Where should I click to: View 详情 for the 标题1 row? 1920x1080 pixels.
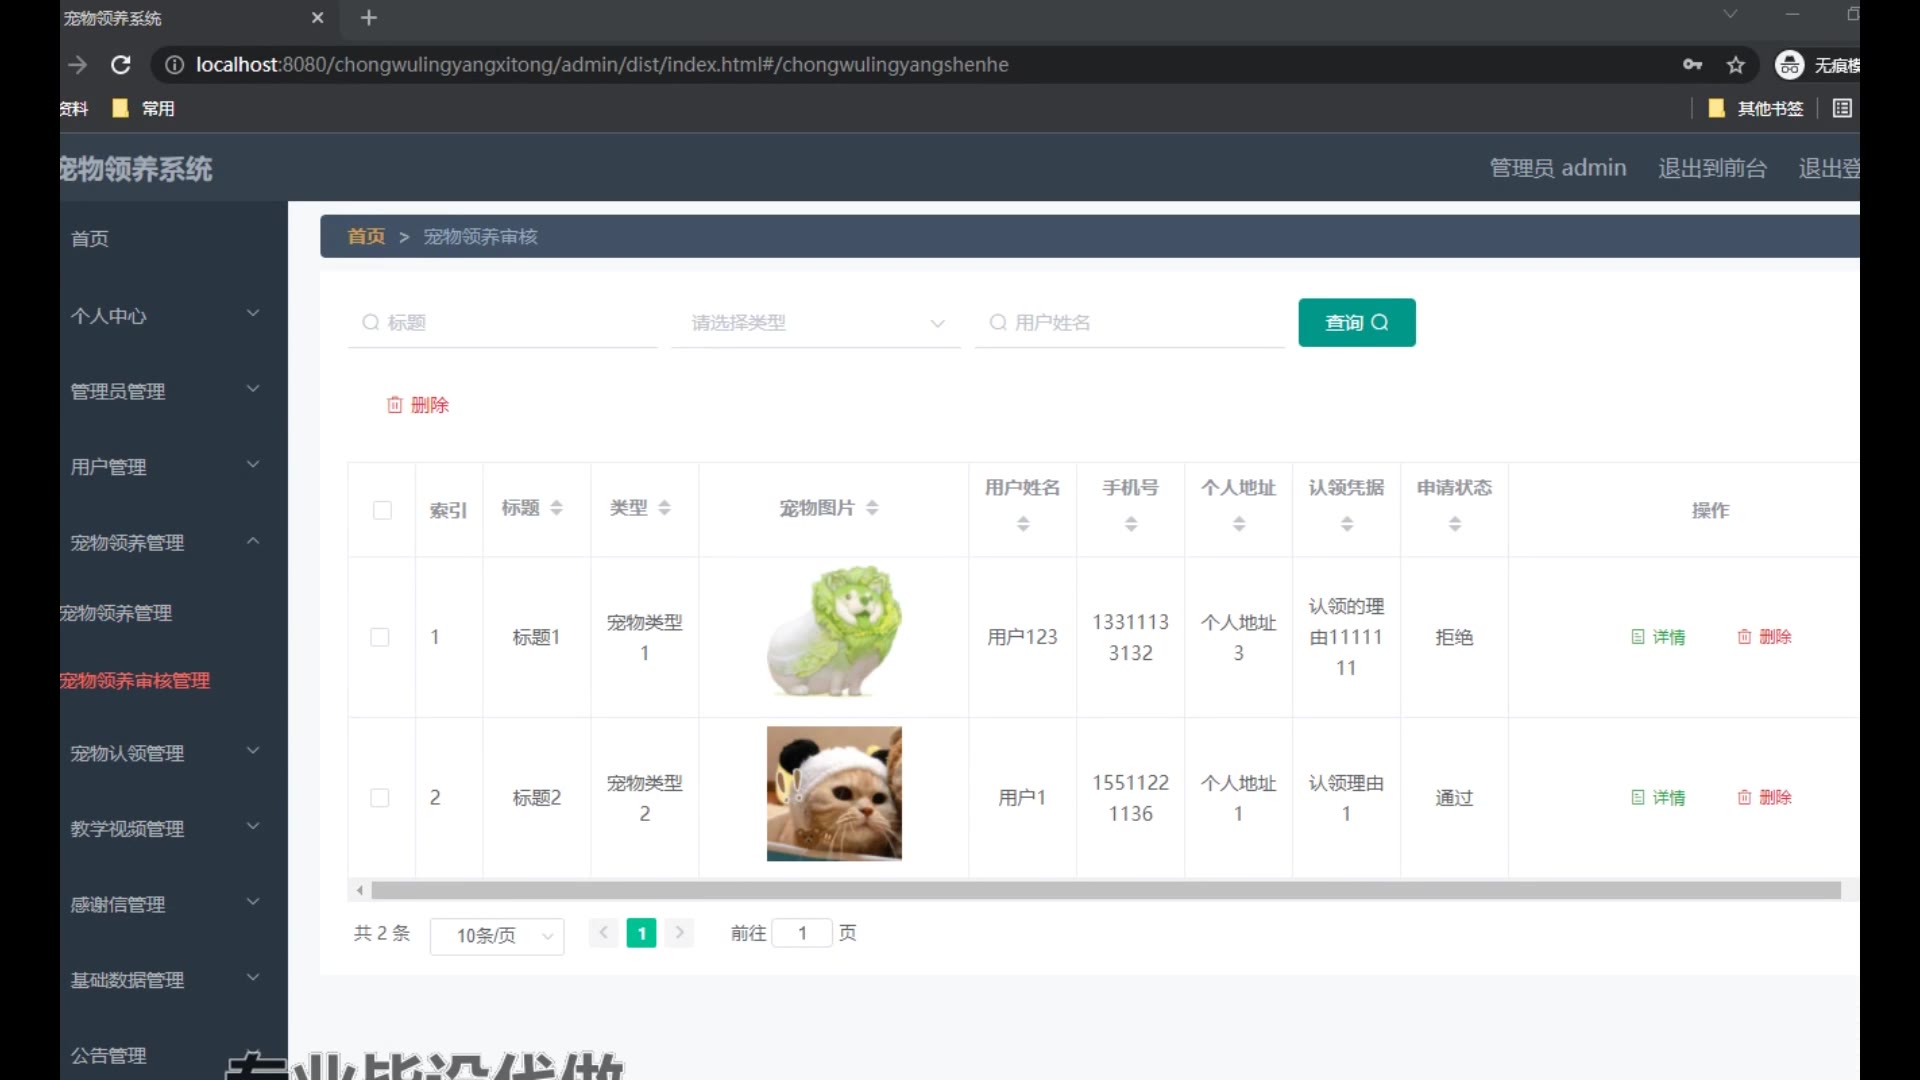(x=1658, y=637)
